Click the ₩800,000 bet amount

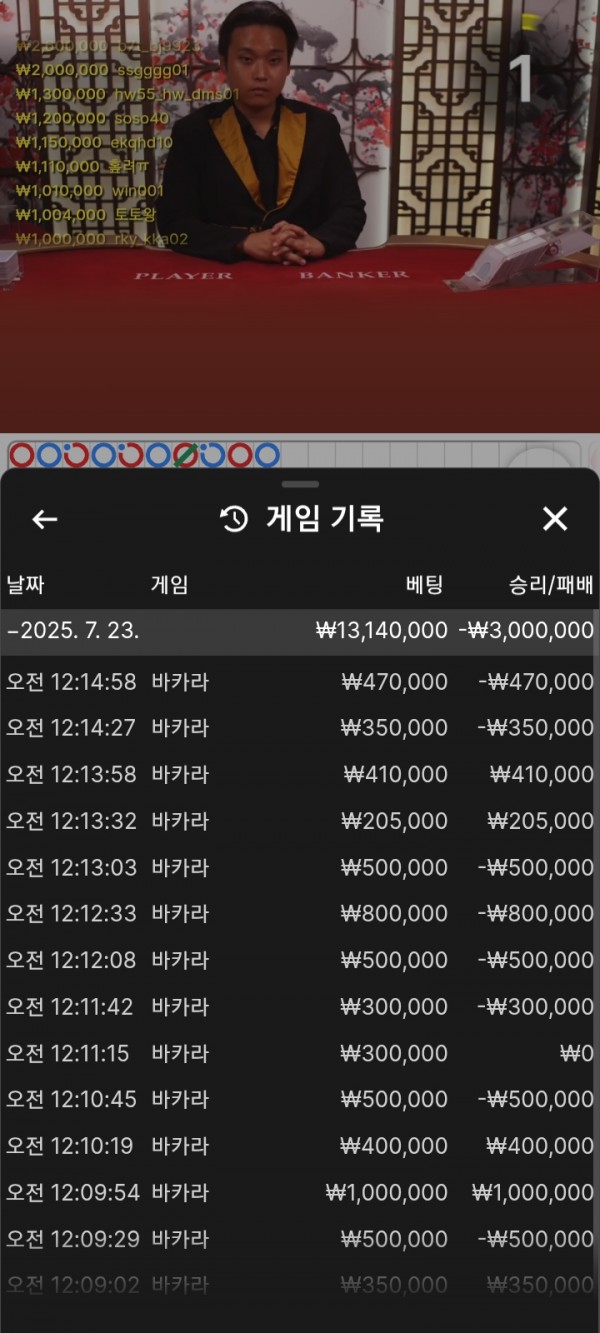[394, 913]
